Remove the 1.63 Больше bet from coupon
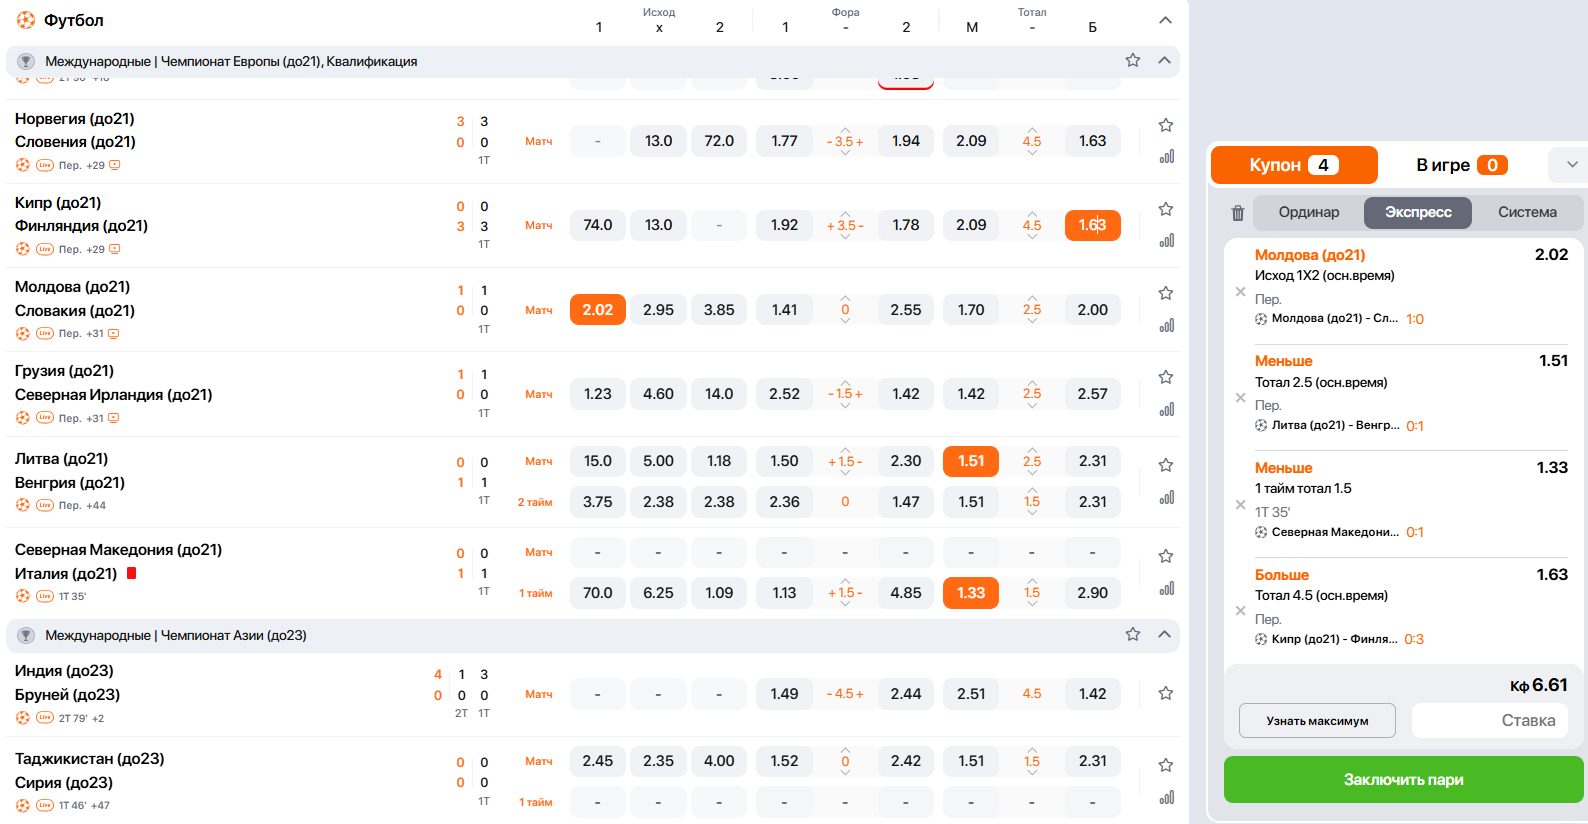The image size is (1588, 824). [1240, 611]
